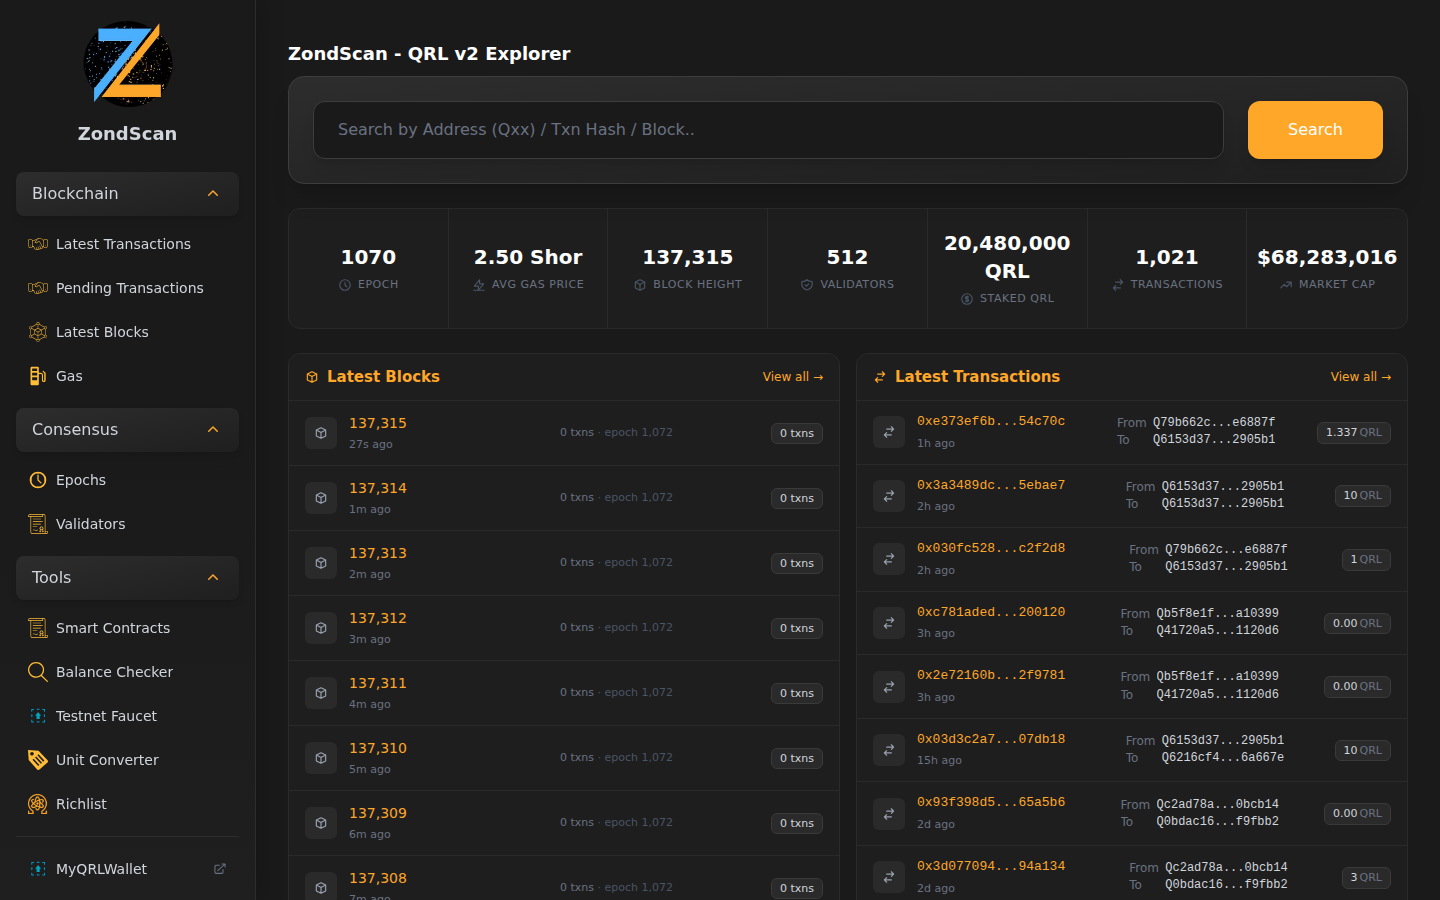Focus the address search field
The image size is (1440, 900).
[x=768, y=130]
